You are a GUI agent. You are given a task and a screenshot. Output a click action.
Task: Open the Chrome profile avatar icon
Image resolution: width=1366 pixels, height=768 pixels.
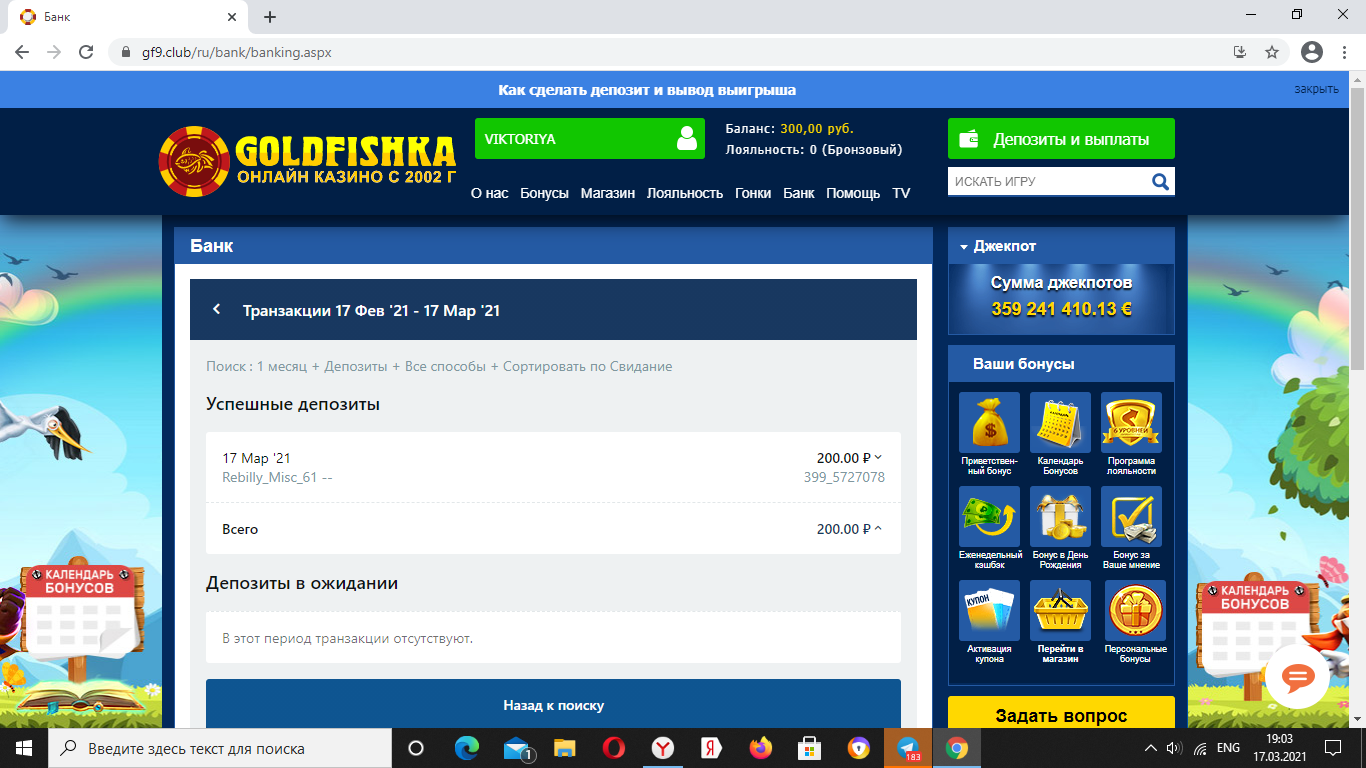(1312, 52)
